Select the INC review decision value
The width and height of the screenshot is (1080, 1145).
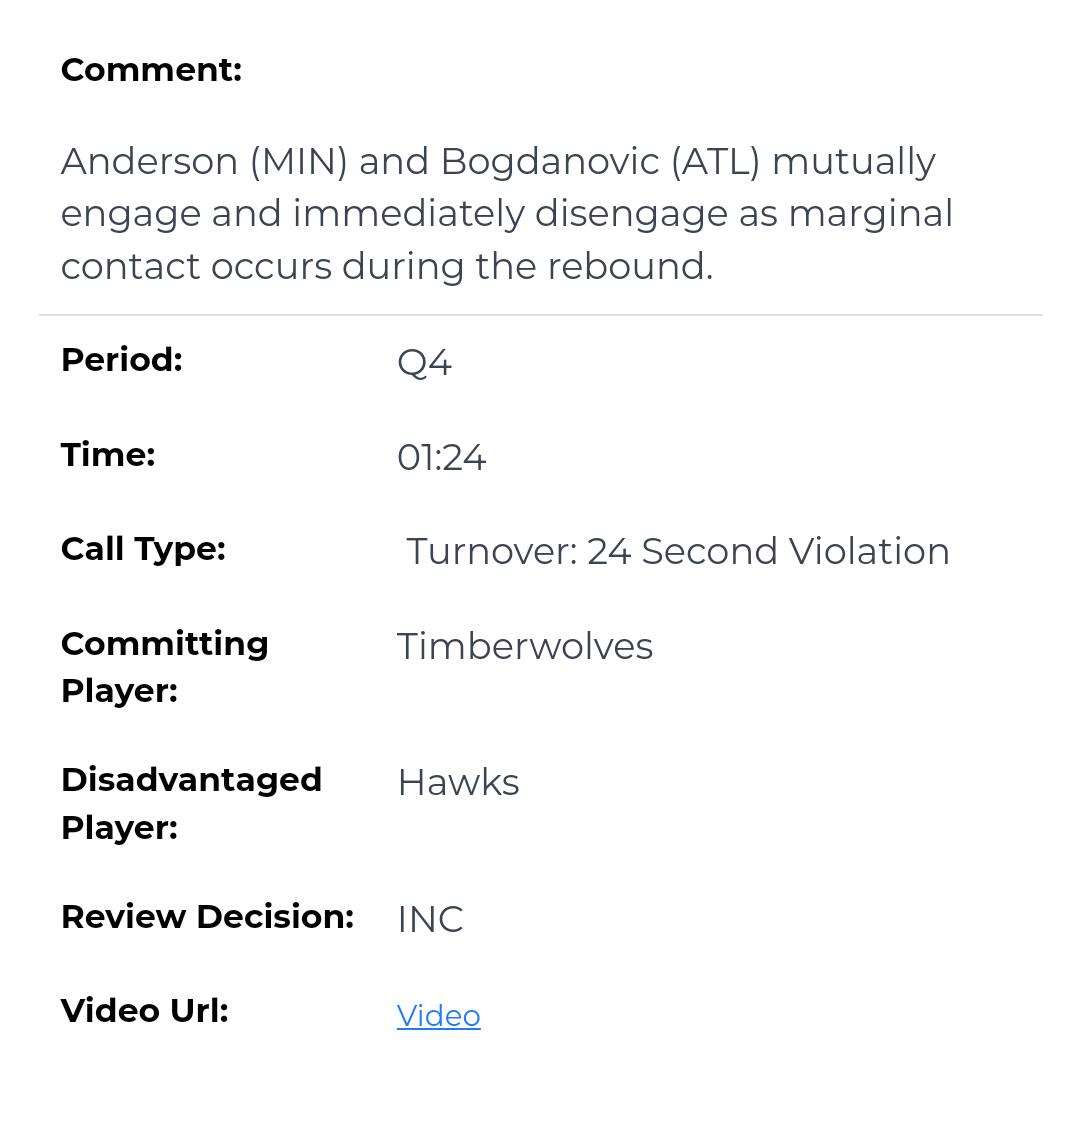click(x=430, y=920)
